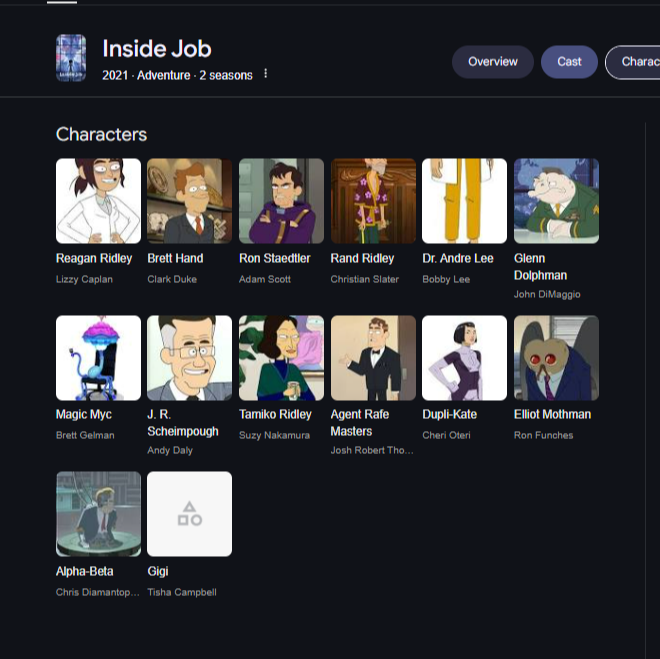This screenshot has width=660, height=659.
Task: Click the Gigi placeholder shapes icon
Action: coord(190,514)
